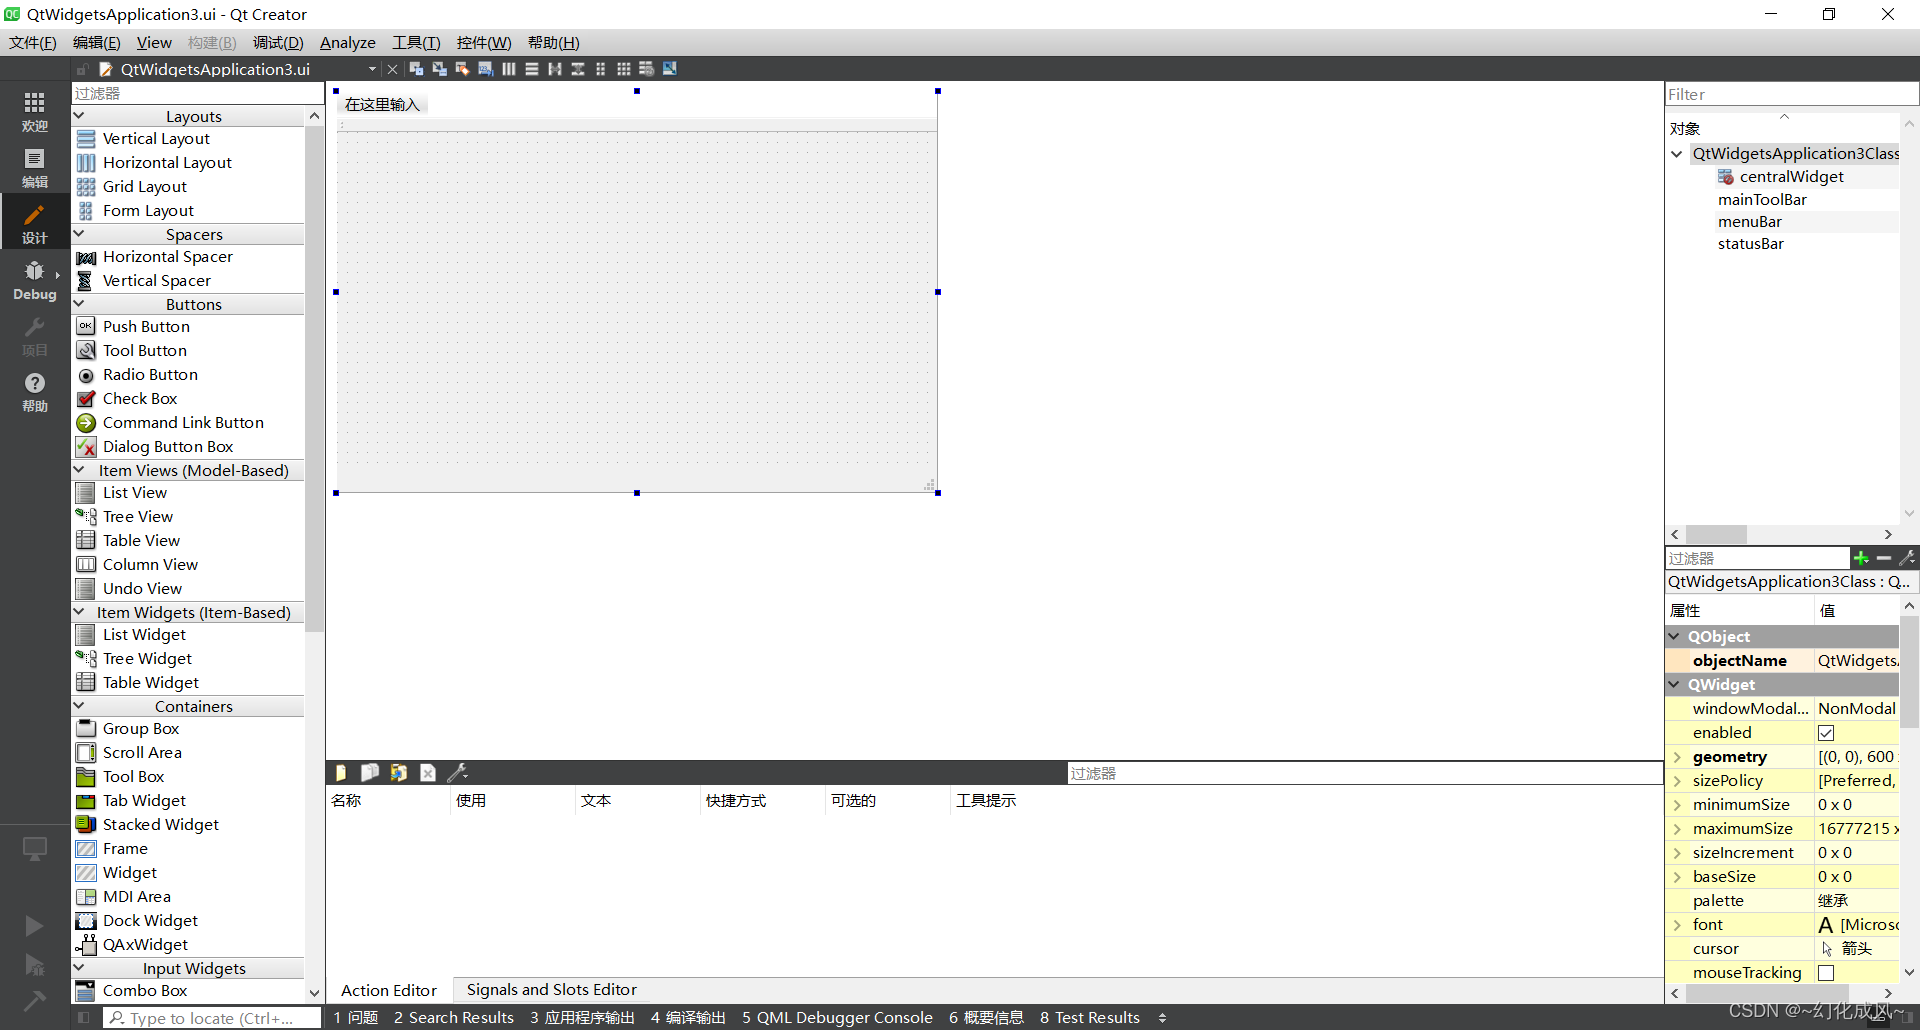The width and height of the screenshot is (1920, 1030).
Task: Expand the font property
Action: tap(1677, 925)
